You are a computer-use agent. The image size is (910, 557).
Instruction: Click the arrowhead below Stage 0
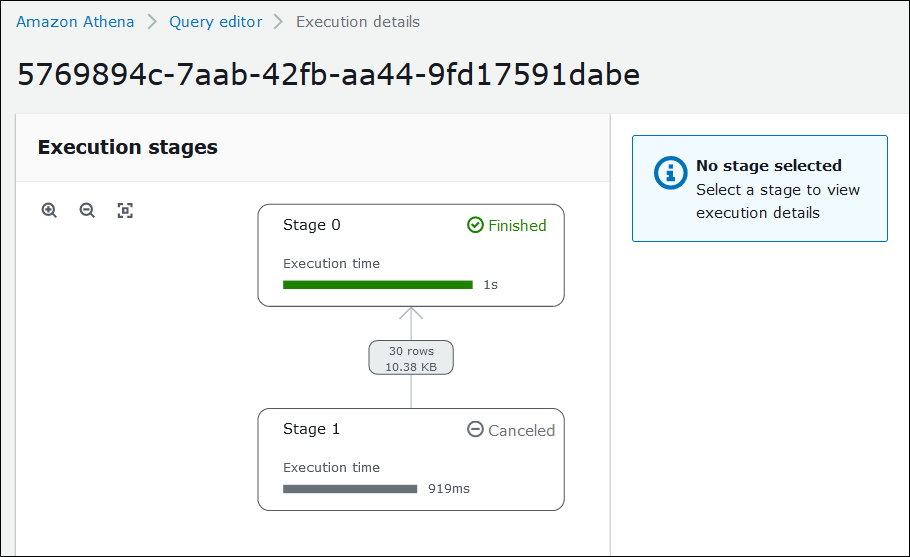click(411, 313)
